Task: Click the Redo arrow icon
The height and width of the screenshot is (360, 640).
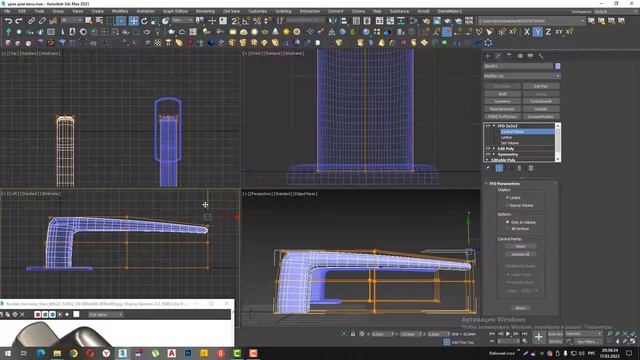Action: tap(18, 20)
